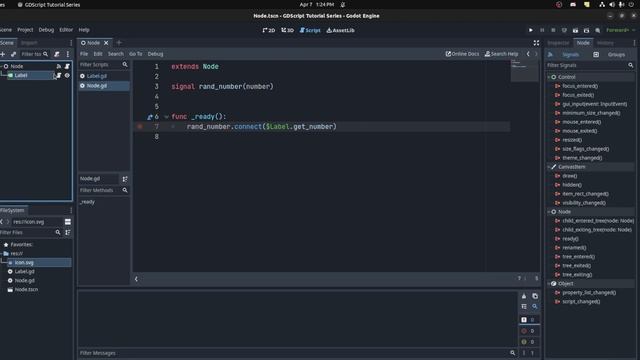The width and height of the screenshot is (640, 360).
Task: Toggle error messages filter in output
Action: tap(529, 331)
